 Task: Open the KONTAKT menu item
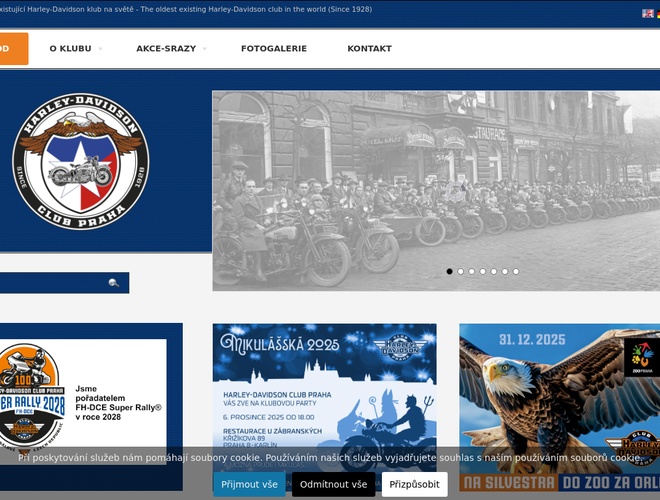(x=369, y=48)
